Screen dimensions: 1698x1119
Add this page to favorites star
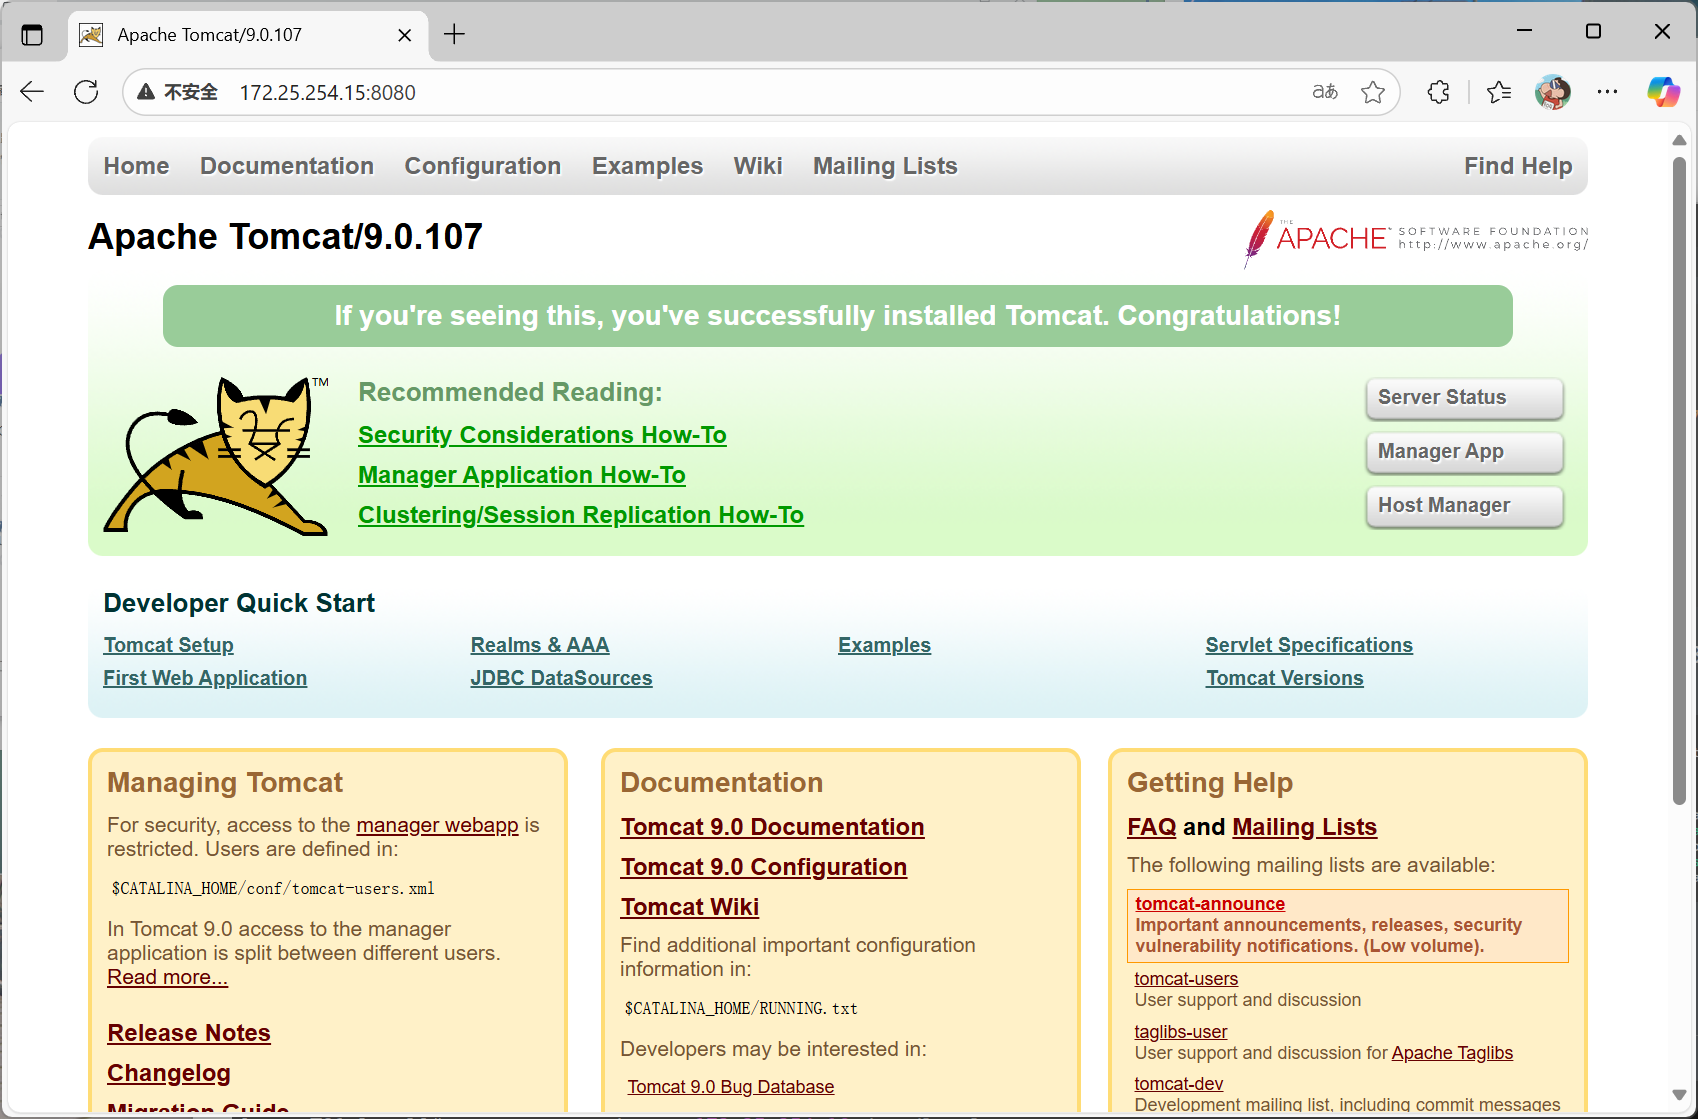point(1373,92)
